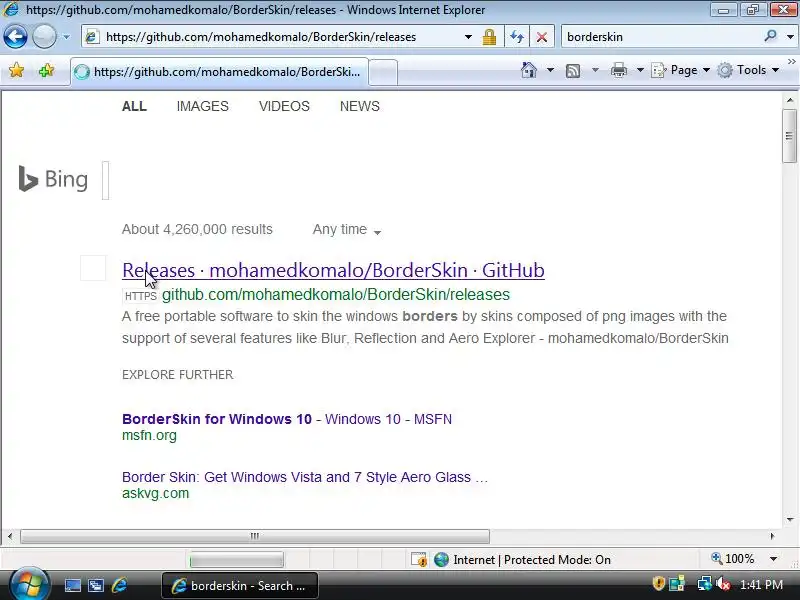Image resolution: width=800 pixels, height=600 pixels.
Task: Open BorderSkin for Windows 10 MSFN link
Action: click(x=287, y=419)
